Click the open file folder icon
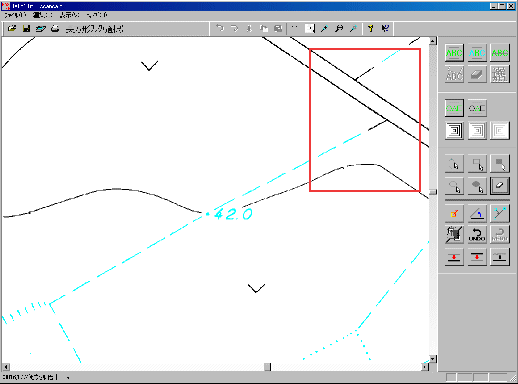Screen dimensions: 518x384 pos(12,29)
